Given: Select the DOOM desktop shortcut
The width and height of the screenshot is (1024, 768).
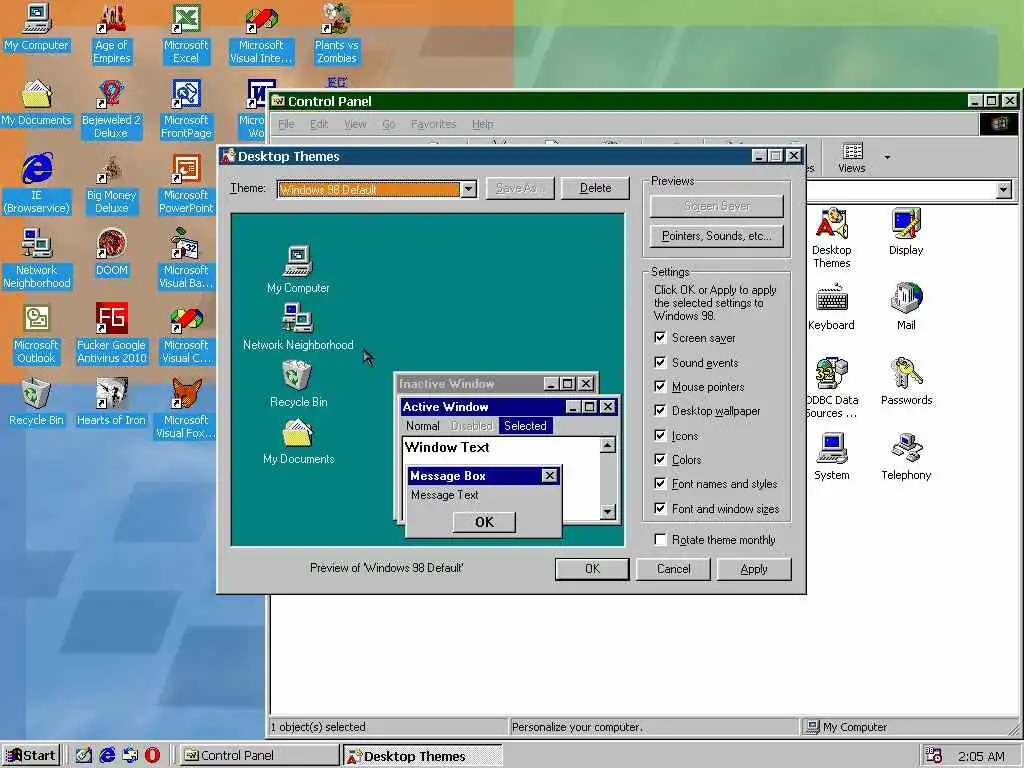Looking at the screenshot, I should point(112,253).
